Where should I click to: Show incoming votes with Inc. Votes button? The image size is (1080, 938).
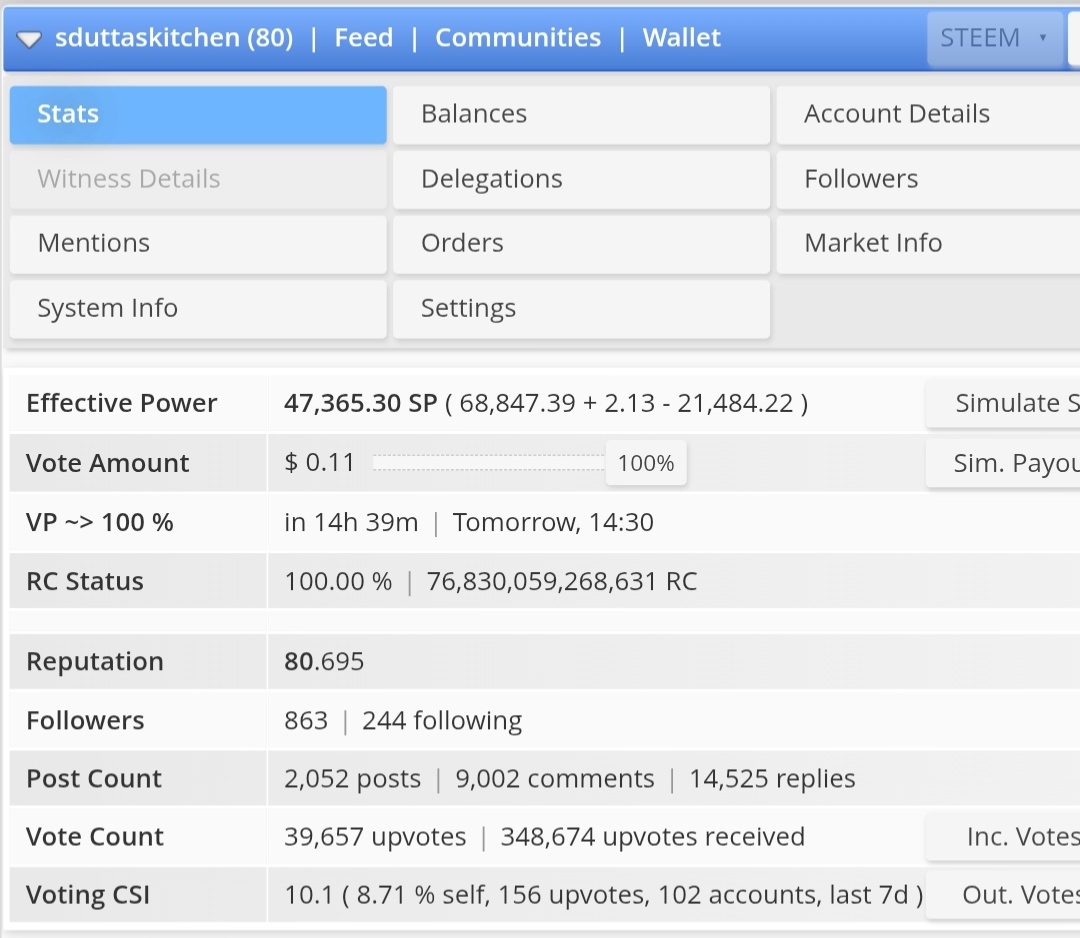pyautogui.click(x=1004, y=837)
